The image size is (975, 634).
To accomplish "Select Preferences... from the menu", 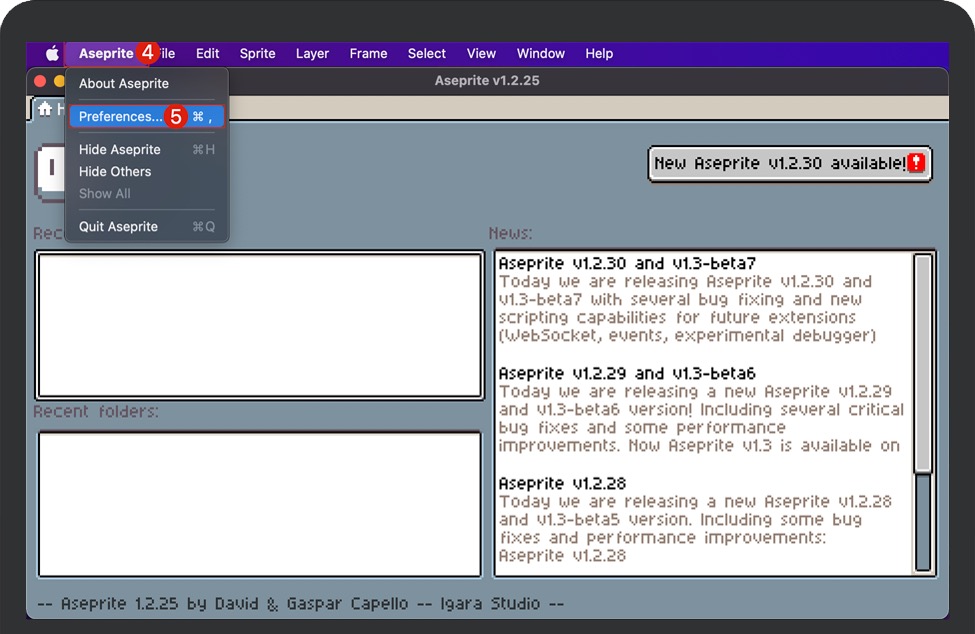I will pyautogui.click(x=147, y=116).
